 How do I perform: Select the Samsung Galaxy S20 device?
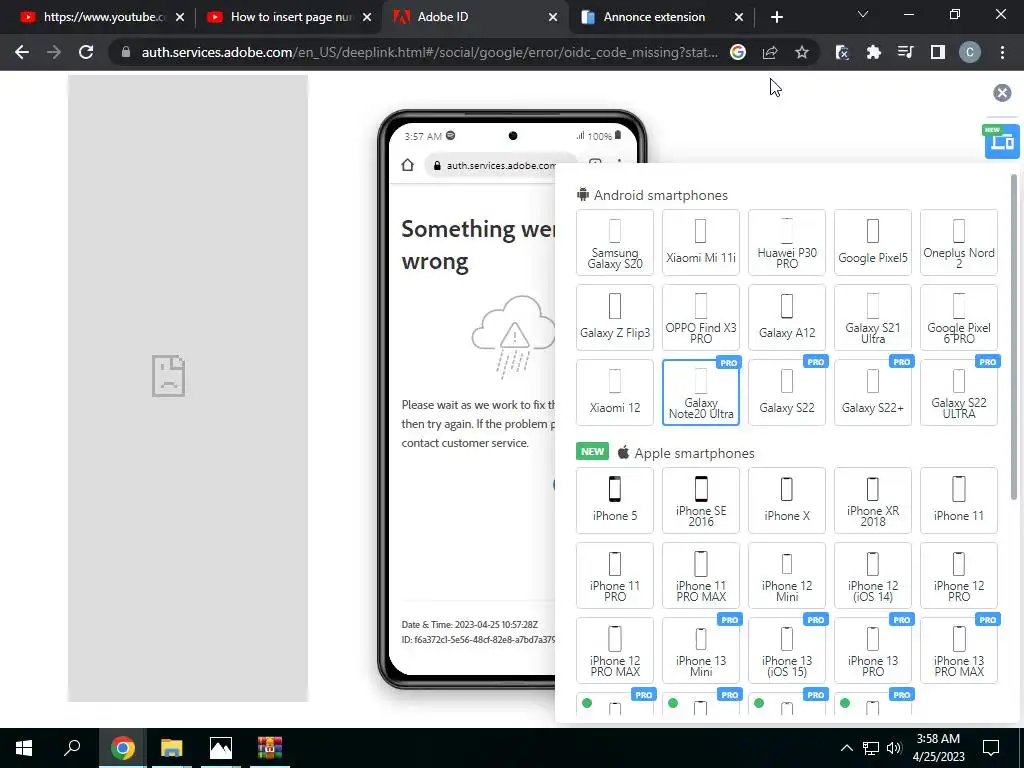pyautogui.click(x=615, y=242)
